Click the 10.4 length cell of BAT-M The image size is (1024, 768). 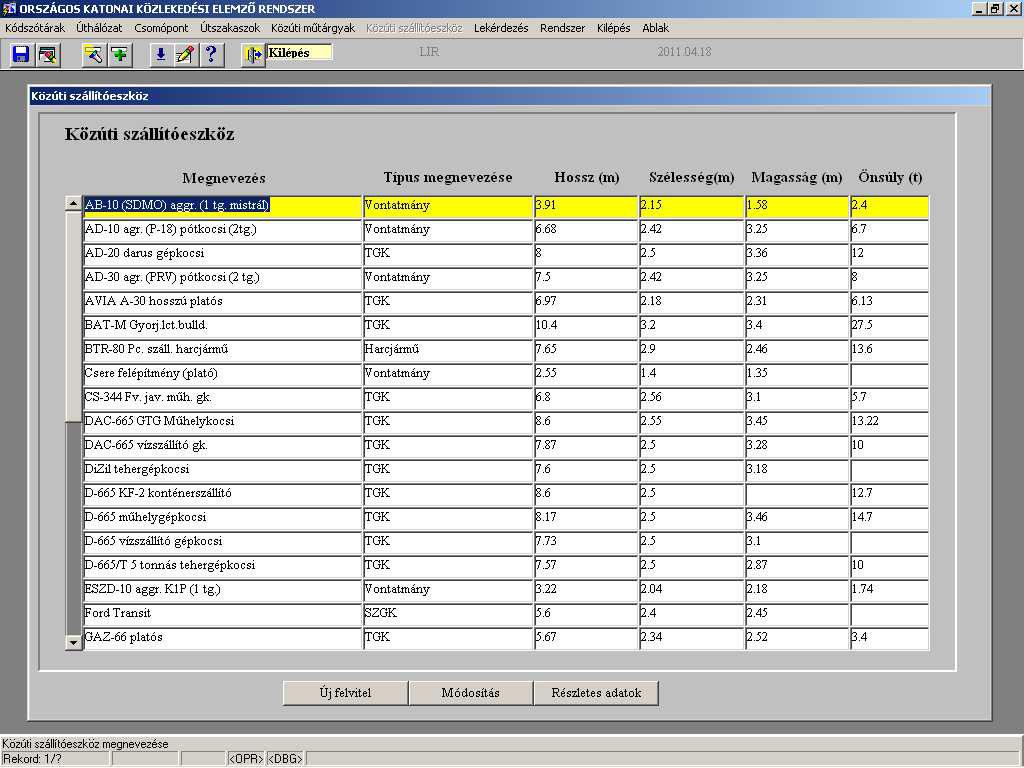[x=586, y=326]
